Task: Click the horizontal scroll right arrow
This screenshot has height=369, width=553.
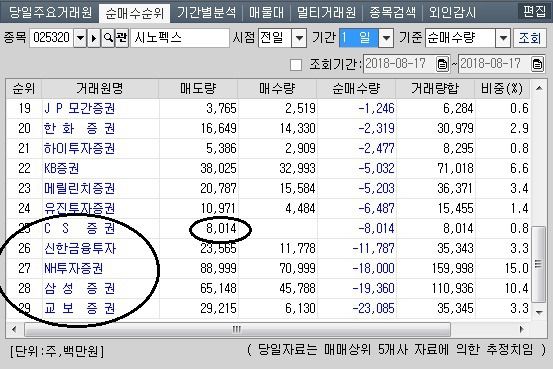Action: (x=521, y=330)
